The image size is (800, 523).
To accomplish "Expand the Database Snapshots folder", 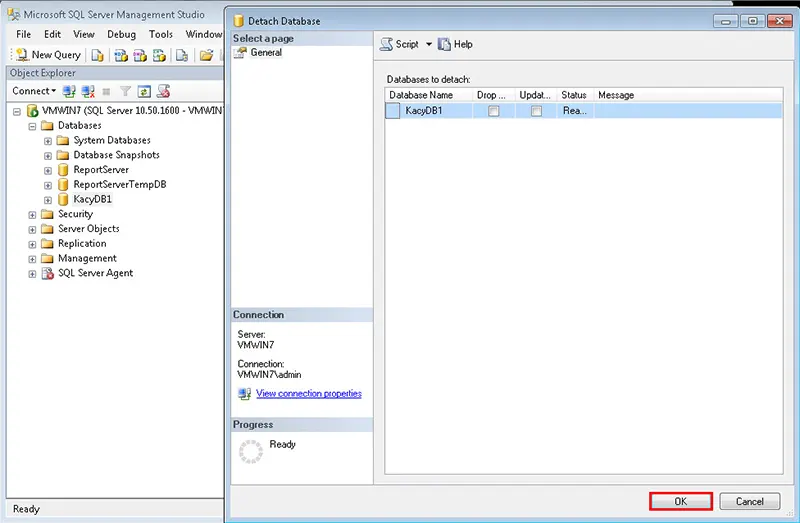I will point(47,156).
